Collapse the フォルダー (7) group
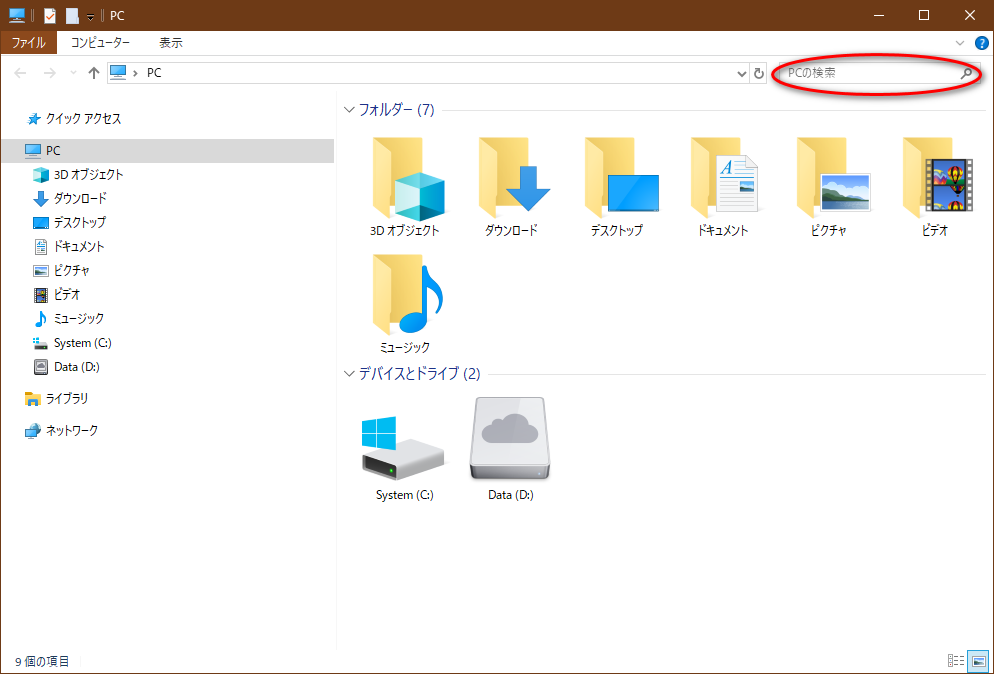Image resolution: width=994 pixels, height=674 pixels. pyautogui.click(x=349, y=110)
